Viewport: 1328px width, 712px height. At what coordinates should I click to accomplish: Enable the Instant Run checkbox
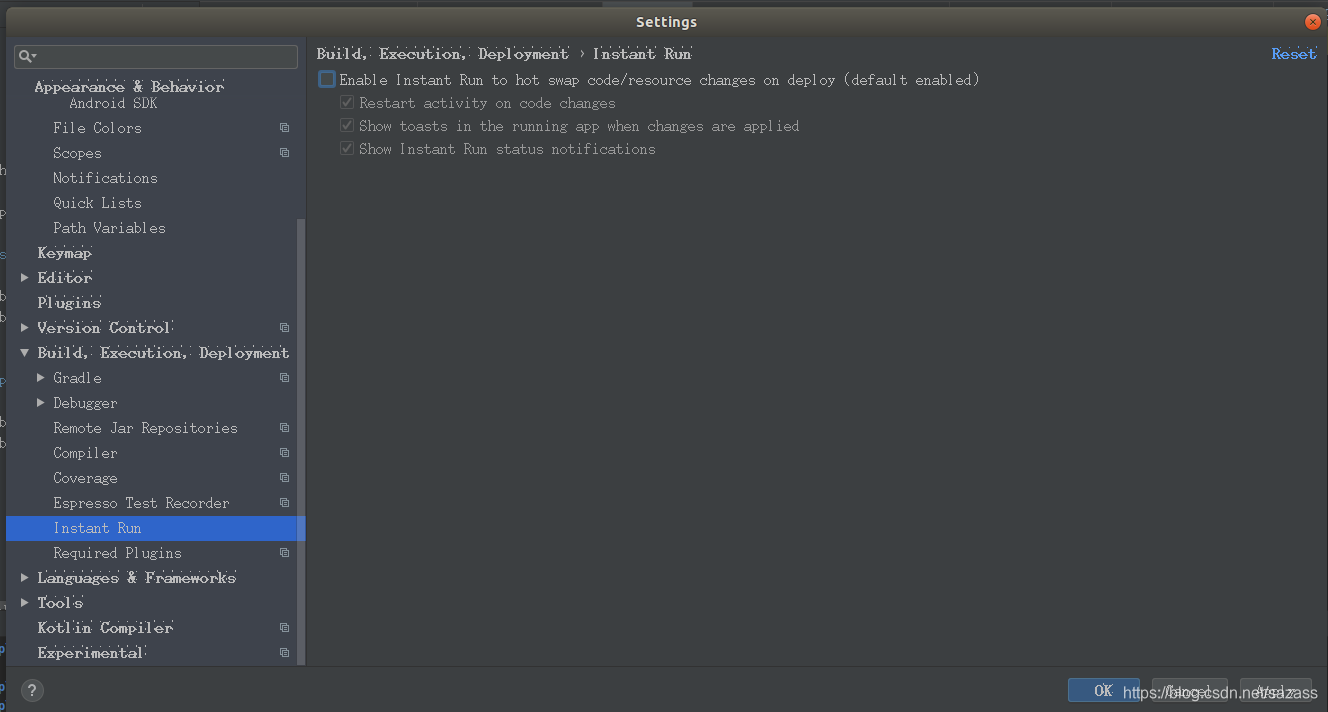click(325, 79)
